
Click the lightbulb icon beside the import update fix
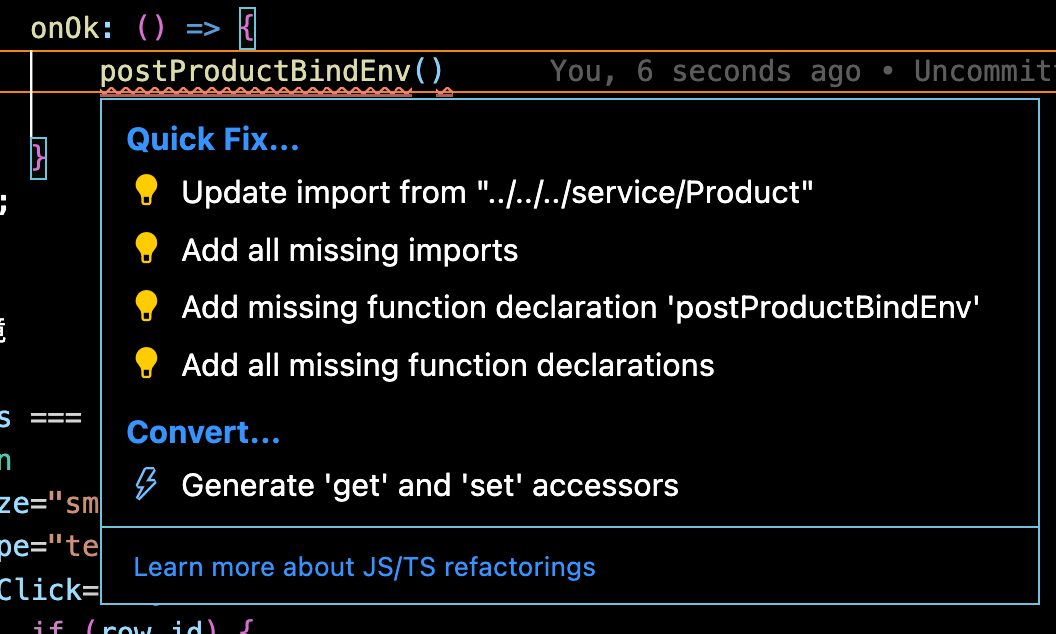point(146,191)
